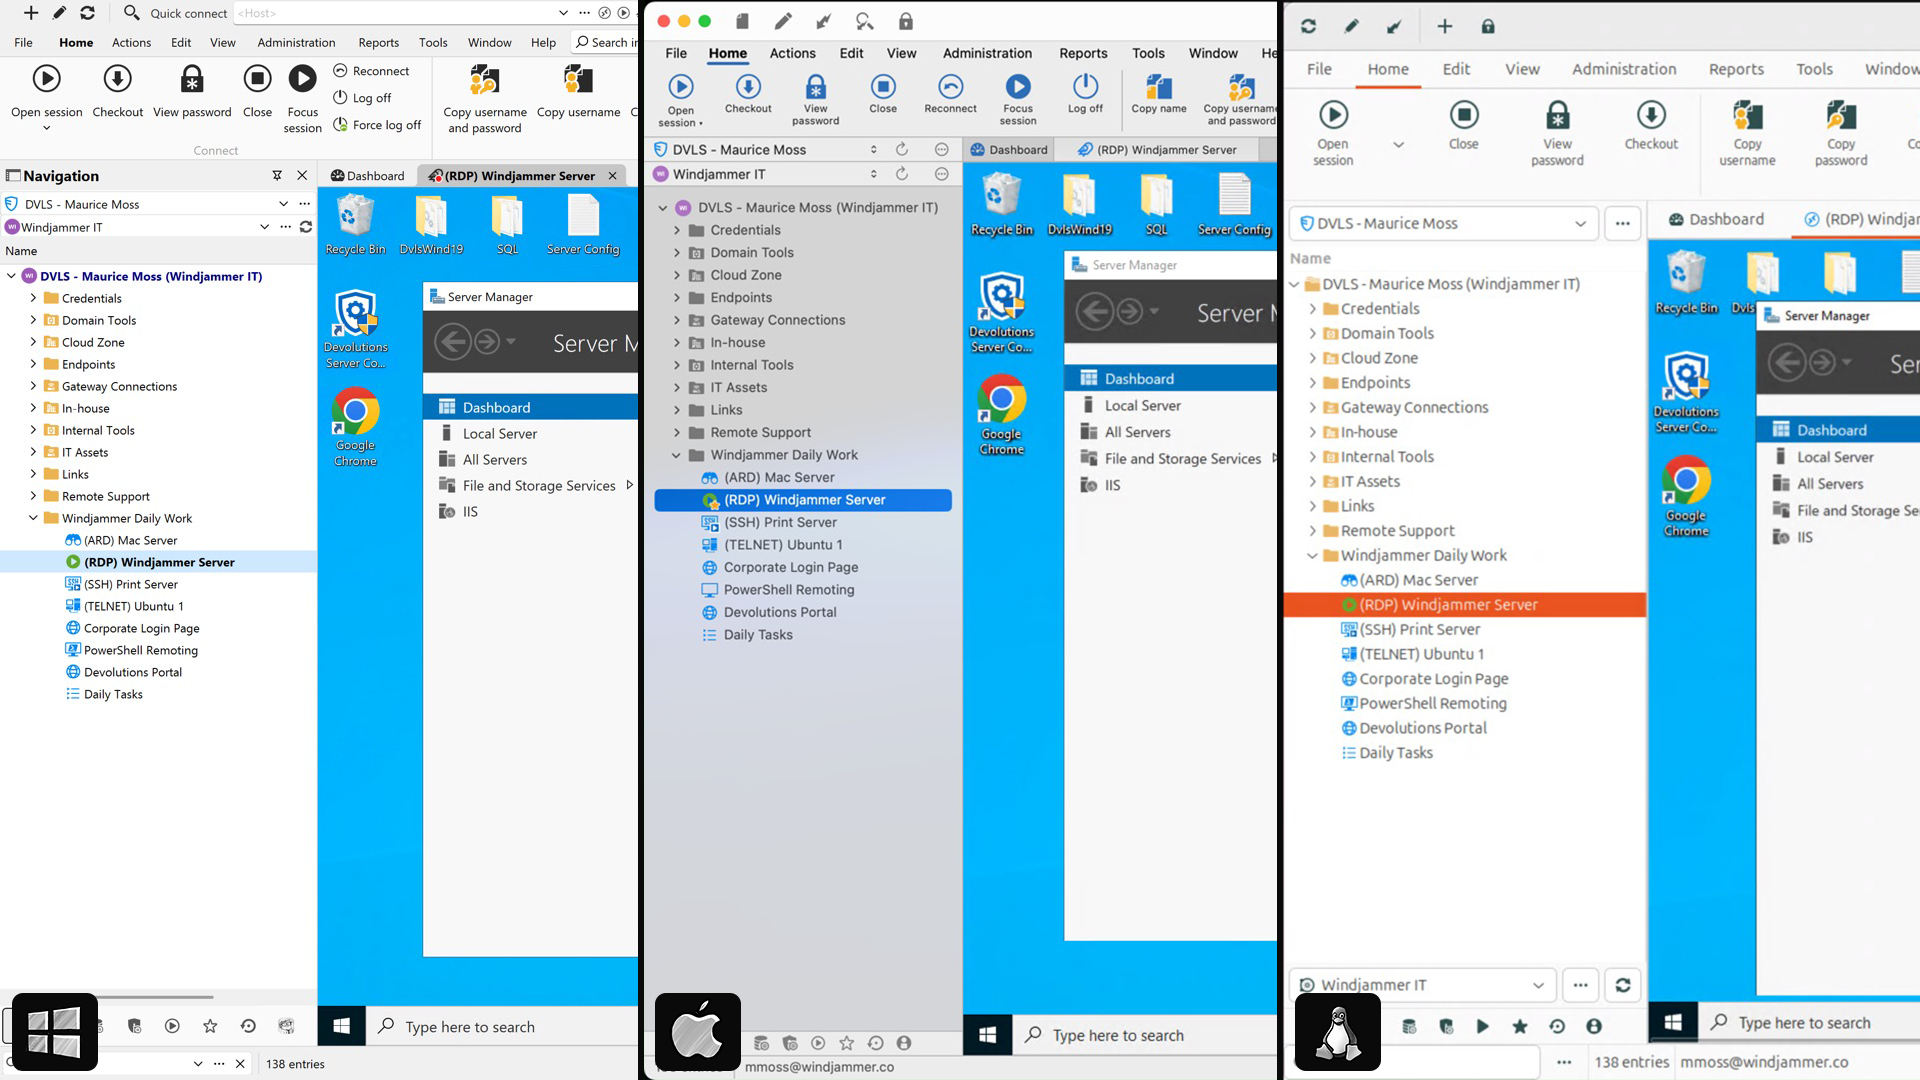Select Devolutions Portal entry in Linux tree
Image resolution: width=1920 pixels, height=1080 pixels.
pyautogui.click(x=1423, y=728)
